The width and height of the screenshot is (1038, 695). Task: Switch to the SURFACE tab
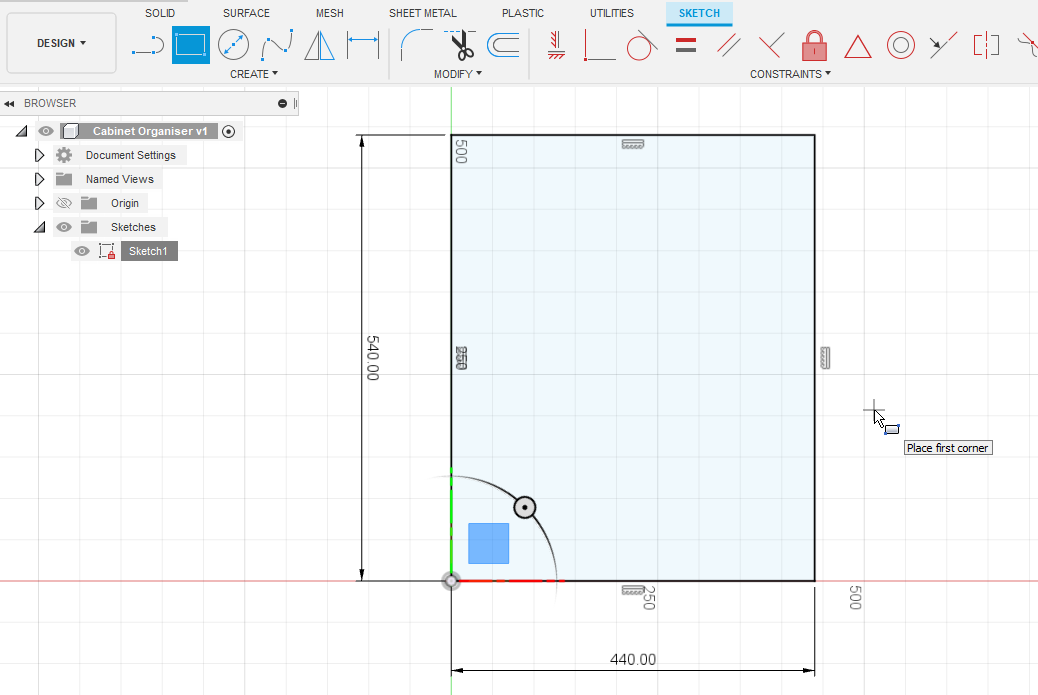[x=246, y=13]
